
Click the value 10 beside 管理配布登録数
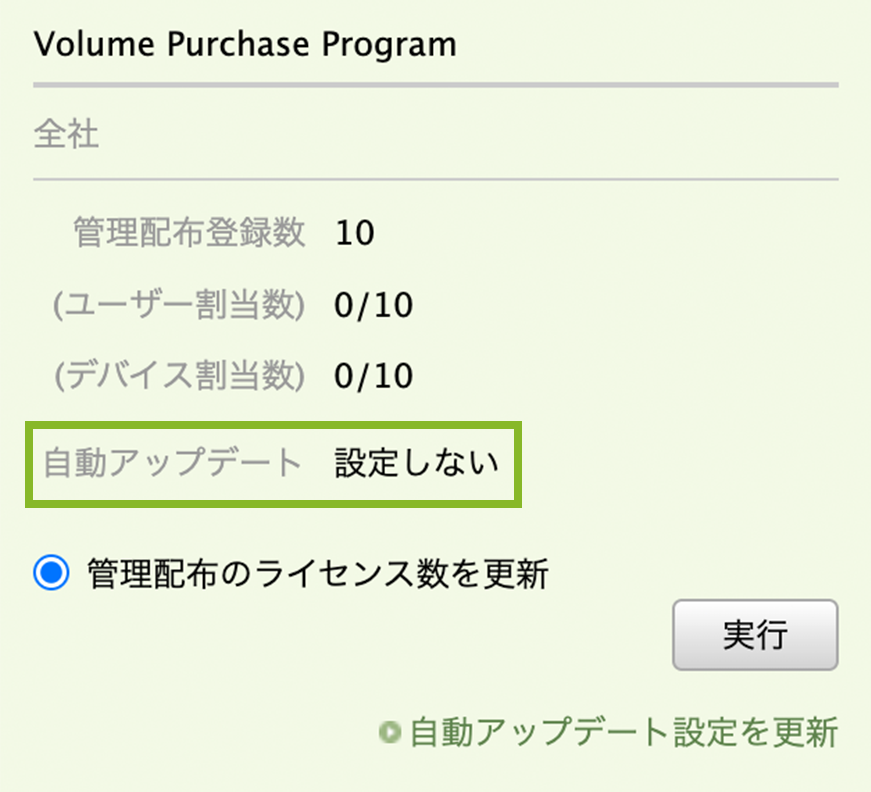pyautogui.click(x=355, y=233)
